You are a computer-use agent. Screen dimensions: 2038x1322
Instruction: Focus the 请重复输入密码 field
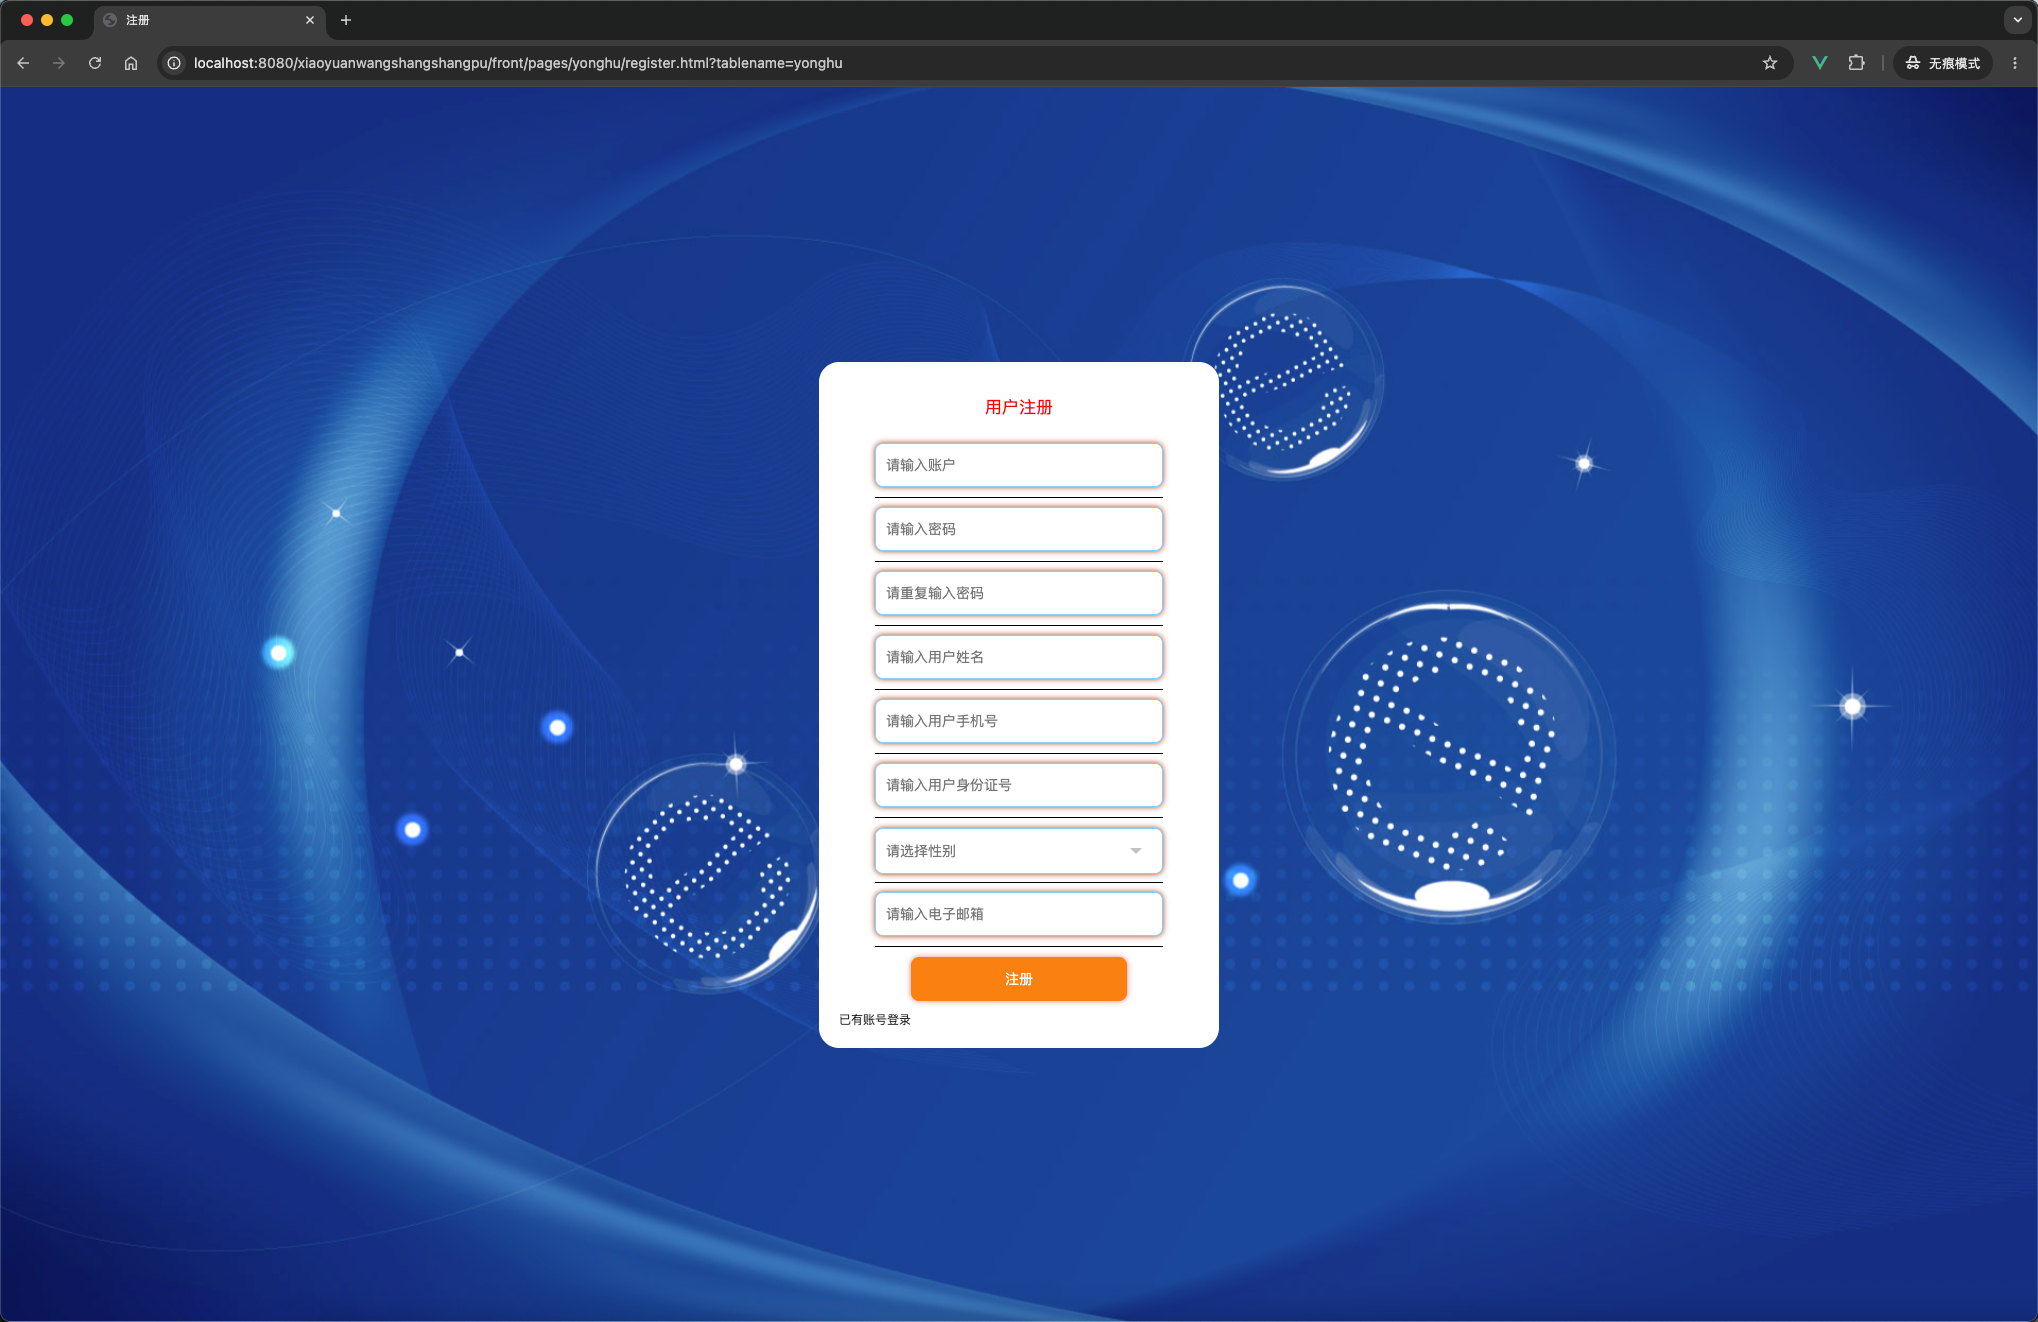pos(1019,593)
